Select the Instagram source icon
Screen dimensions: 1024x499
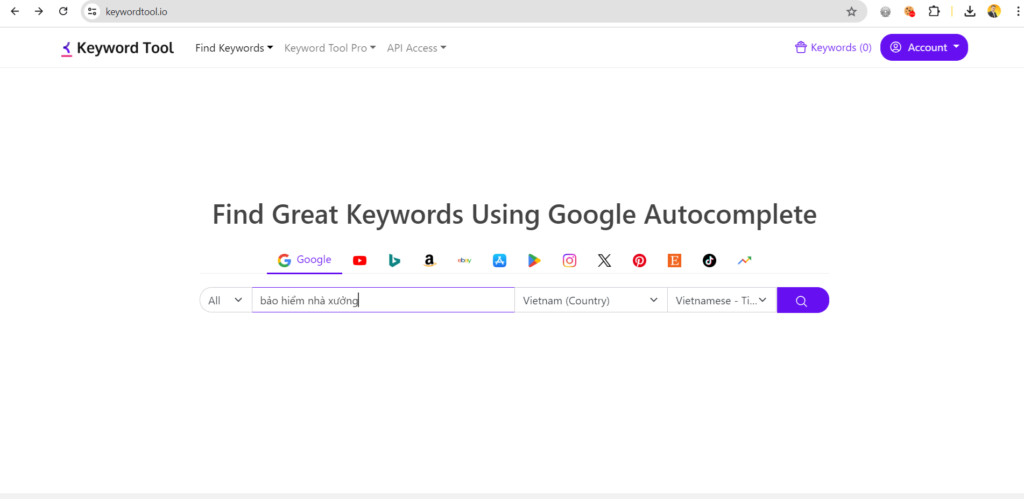coord(569,261)
